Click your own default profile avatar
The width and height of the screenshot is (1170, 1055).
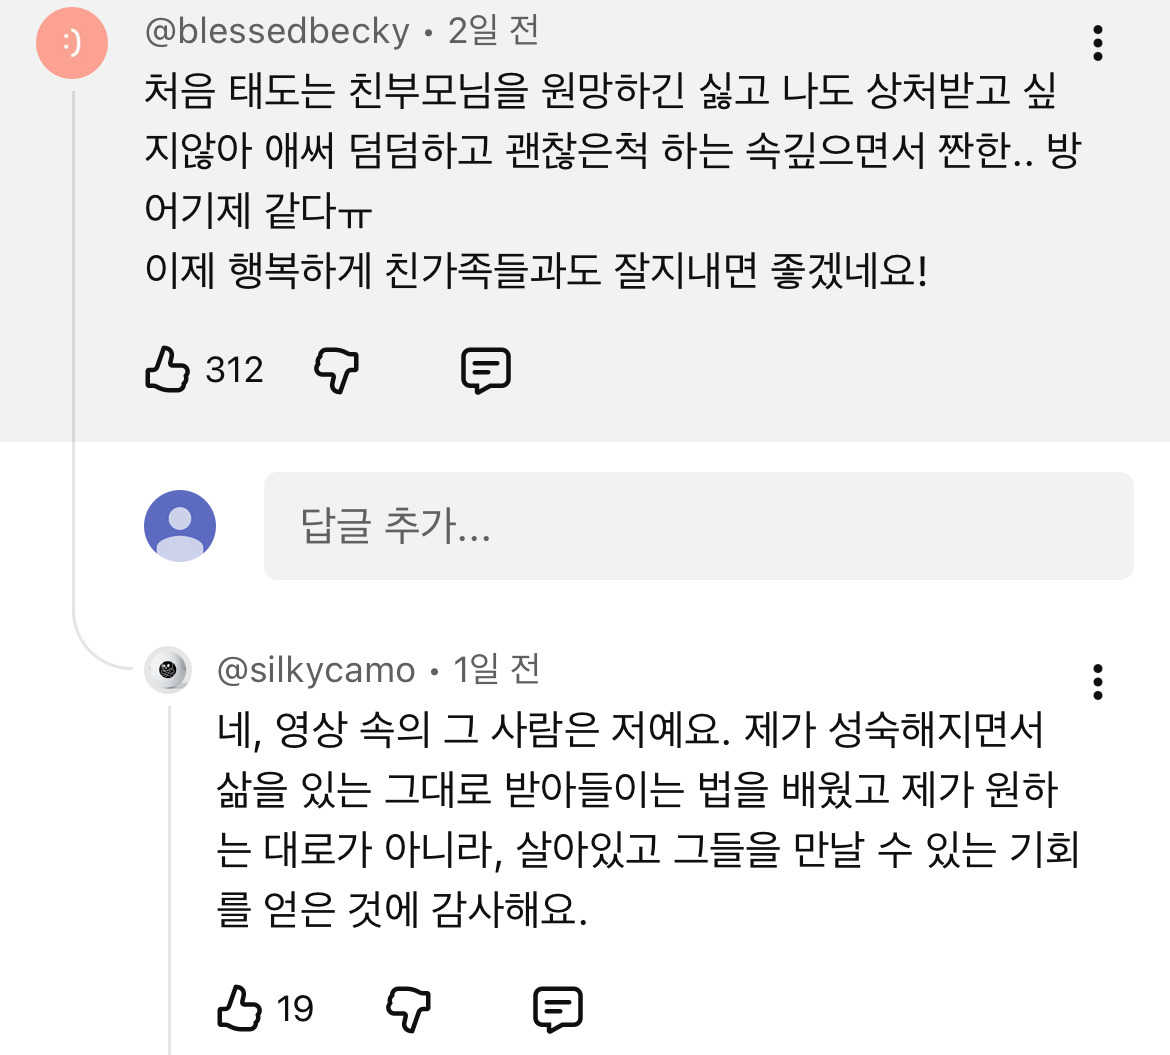click(179, 526)
